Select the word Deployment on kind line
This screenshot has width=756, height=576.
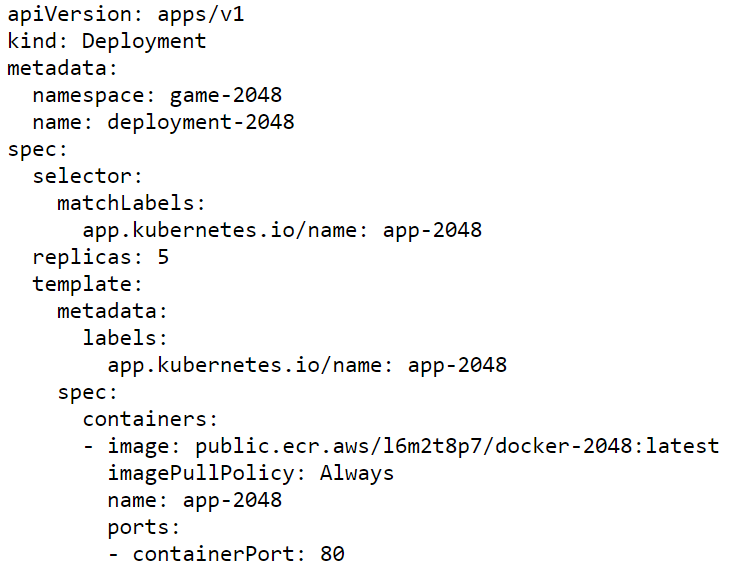click(144, 42)
